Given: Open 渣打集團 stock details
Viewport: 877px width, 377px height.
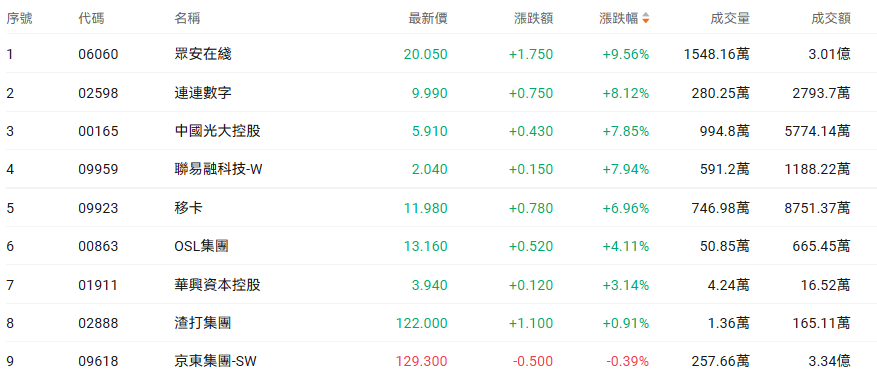Looking at the screenshot, I should pos(203,323).
